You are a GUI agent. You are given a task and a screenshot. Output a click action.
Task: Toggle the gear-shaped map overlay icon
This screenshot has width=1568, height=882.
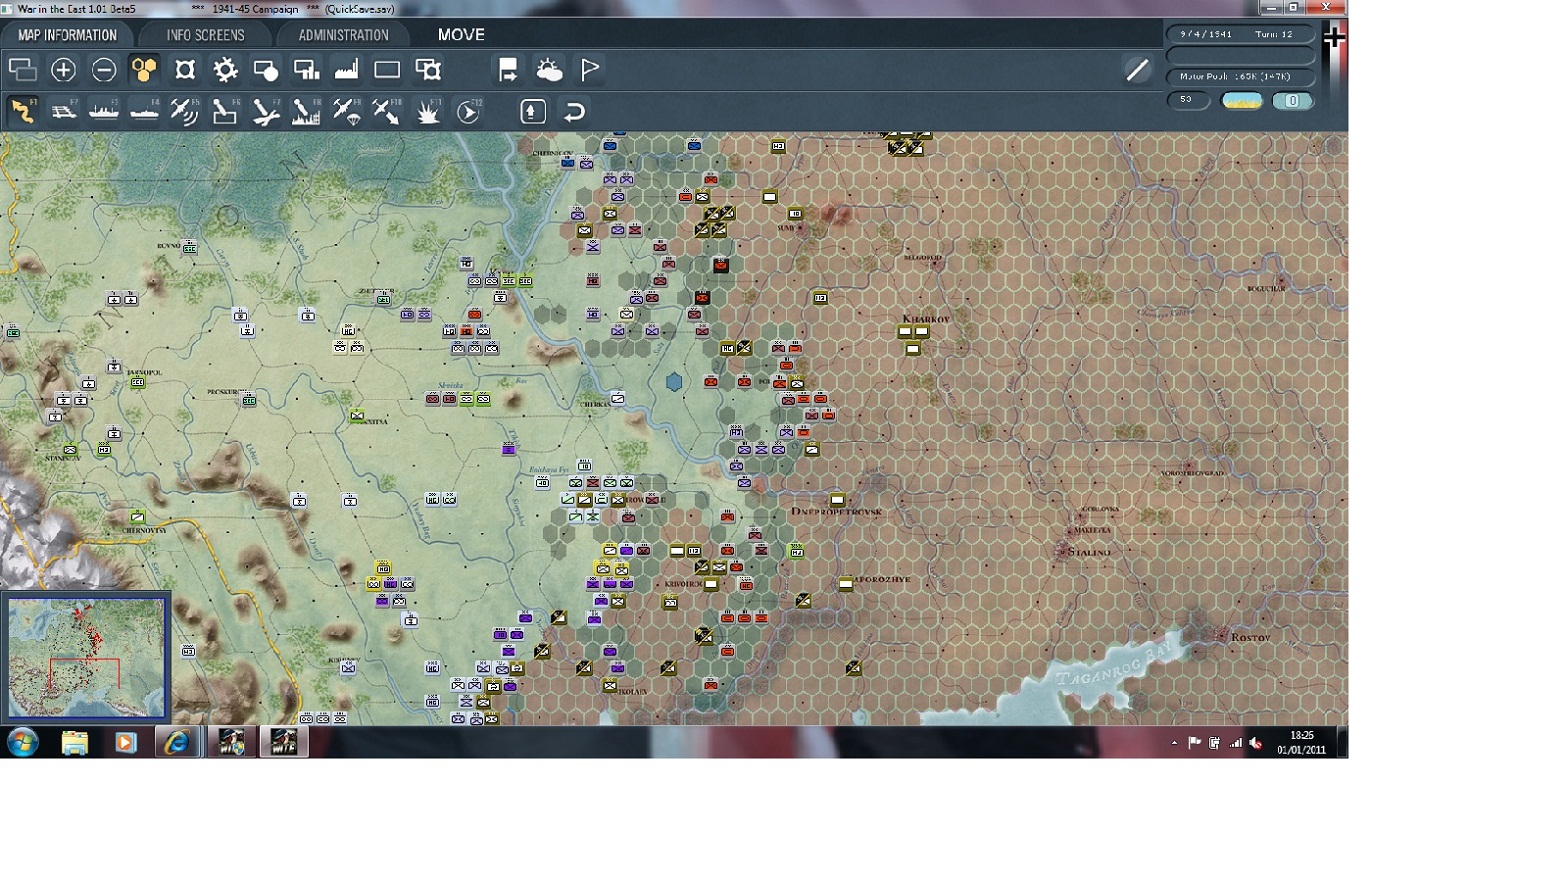coord(225,70)
